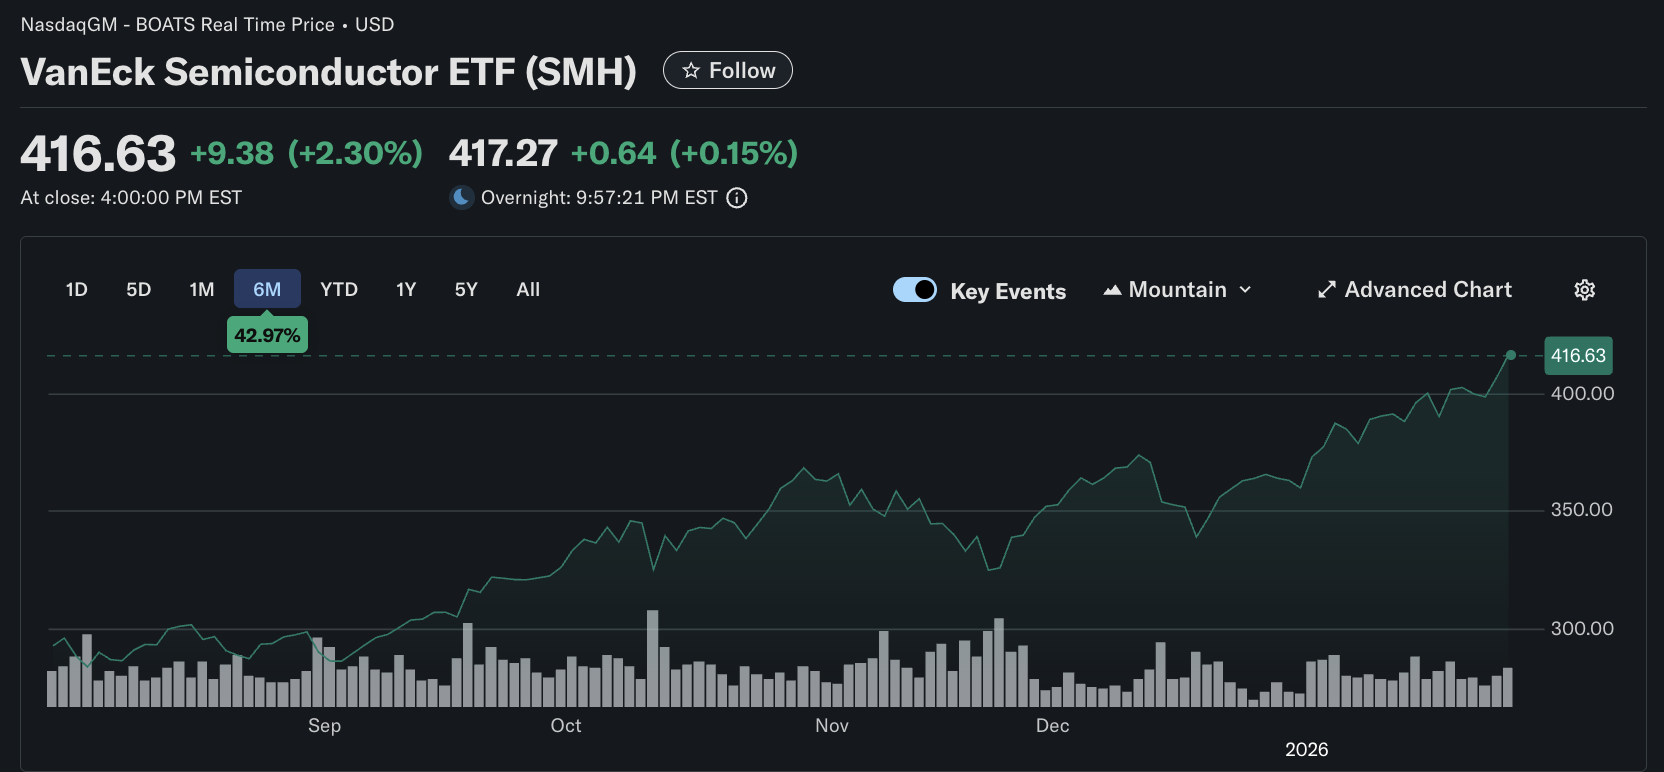Switch to the 1M chart view
Image resolution: width=1664 pixels, height=772 pixels.
pos(201,289)
